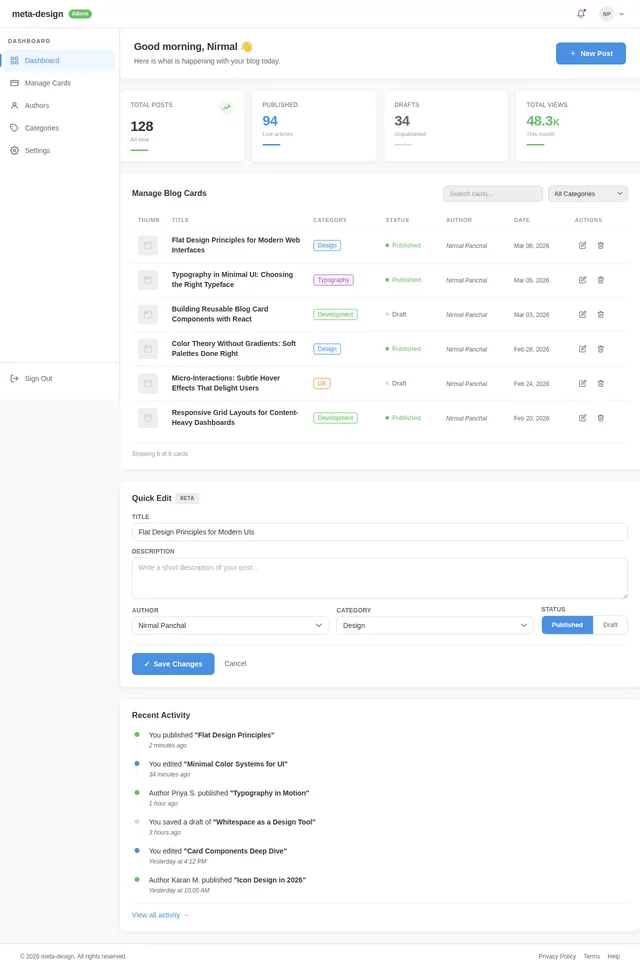The image size is (640, 969).
Task: Open Authors from the sidebar
Action: tap(37, 105)
